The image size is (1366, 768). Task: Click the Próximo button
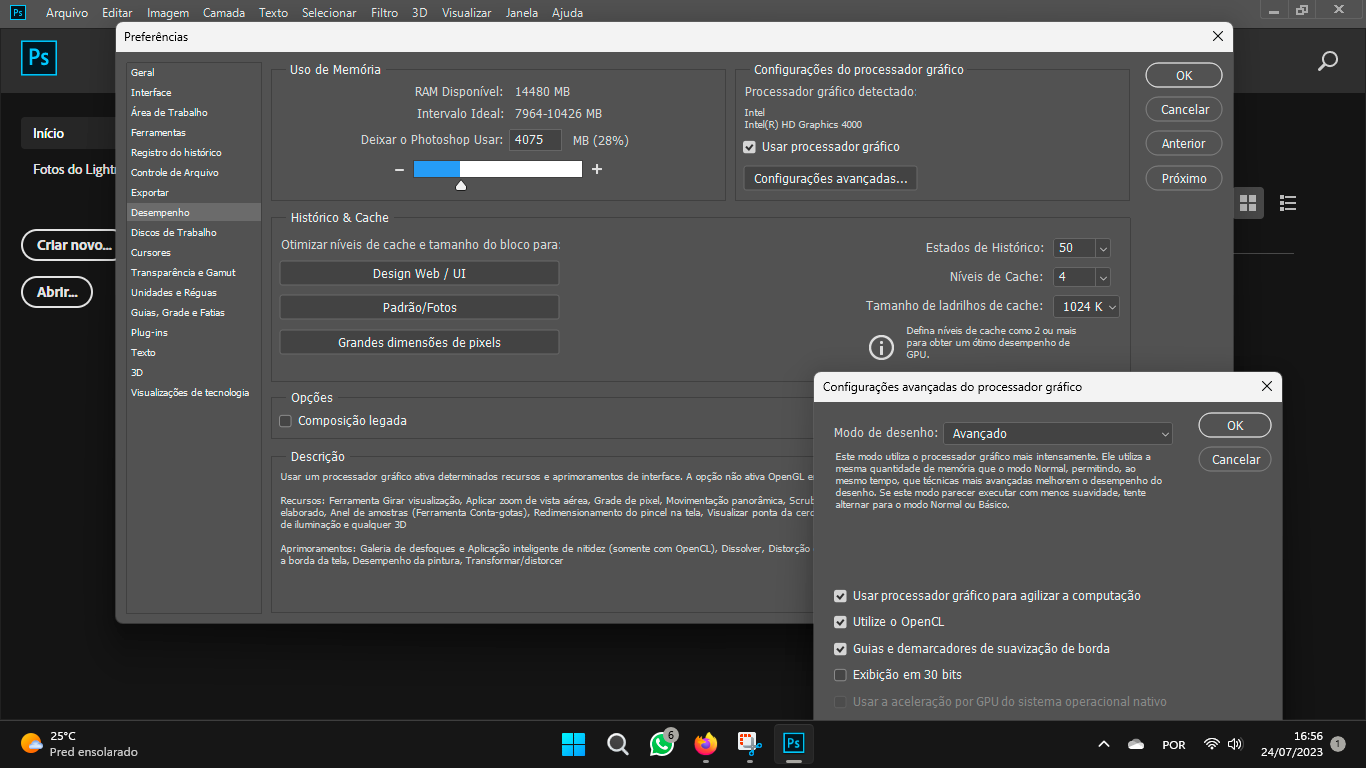tap(1184, 178)
